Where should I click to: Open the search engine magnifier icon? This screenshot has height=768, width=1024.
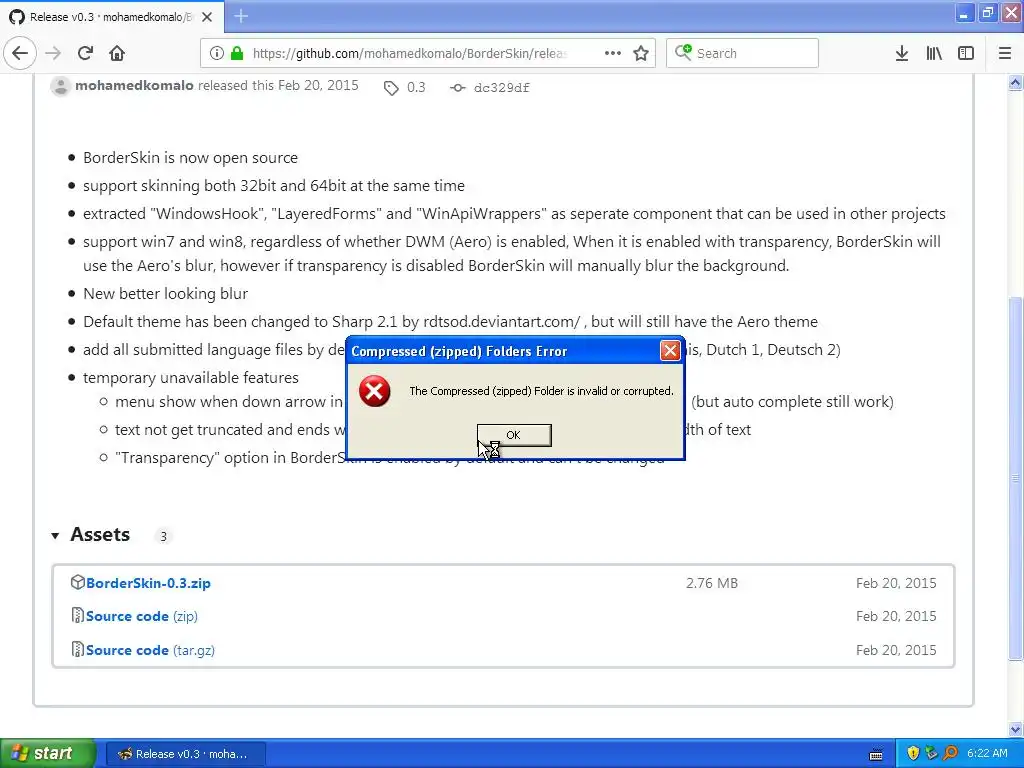[x=683, y=52]
